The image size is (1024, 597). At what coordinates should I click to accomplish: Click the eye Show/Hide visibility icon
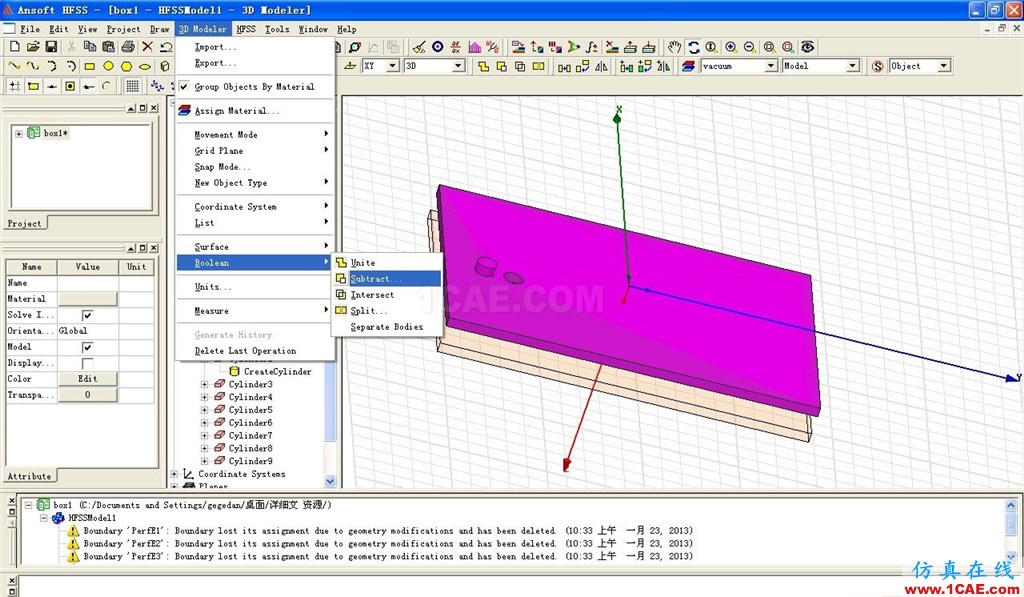click(x=808, y=47)
